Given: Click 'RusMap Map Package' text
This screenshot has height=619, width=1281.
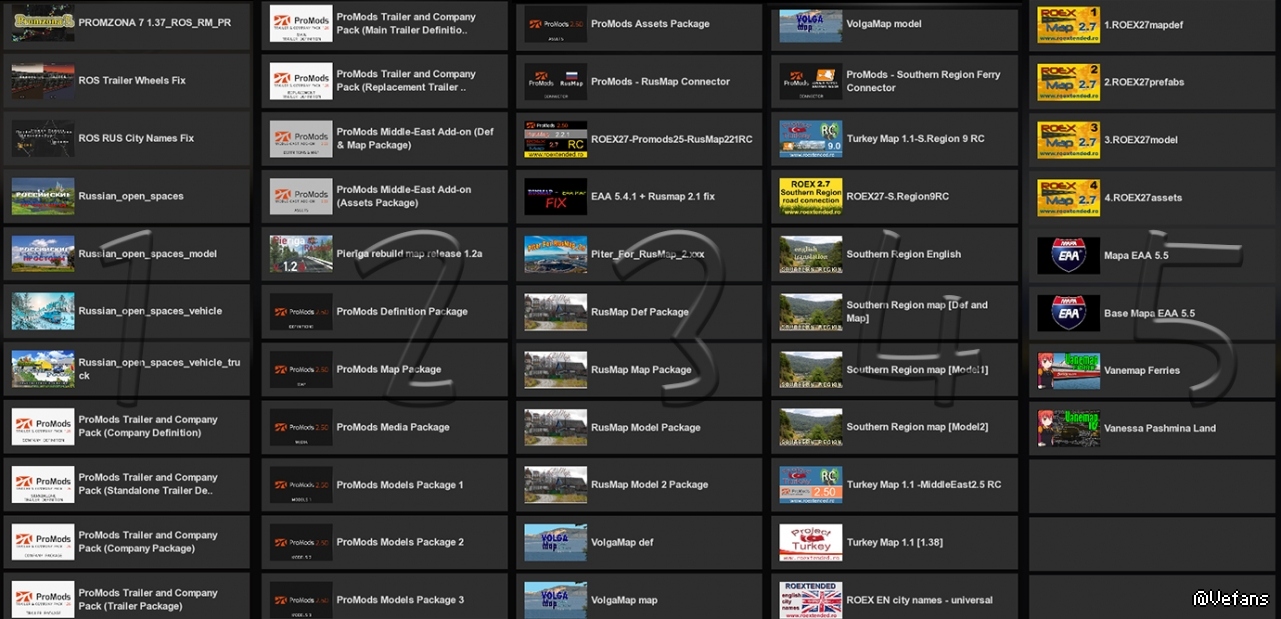Looking at the screenshot, I should (641, 369).
